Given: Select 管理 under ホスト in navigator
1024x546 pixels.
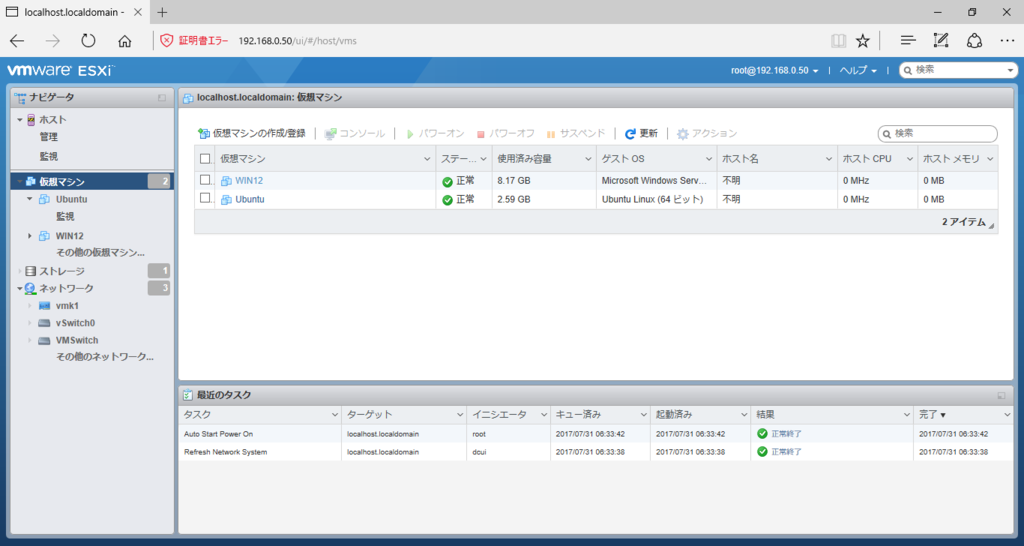Looking at the screenshot, I should (48, 137).
